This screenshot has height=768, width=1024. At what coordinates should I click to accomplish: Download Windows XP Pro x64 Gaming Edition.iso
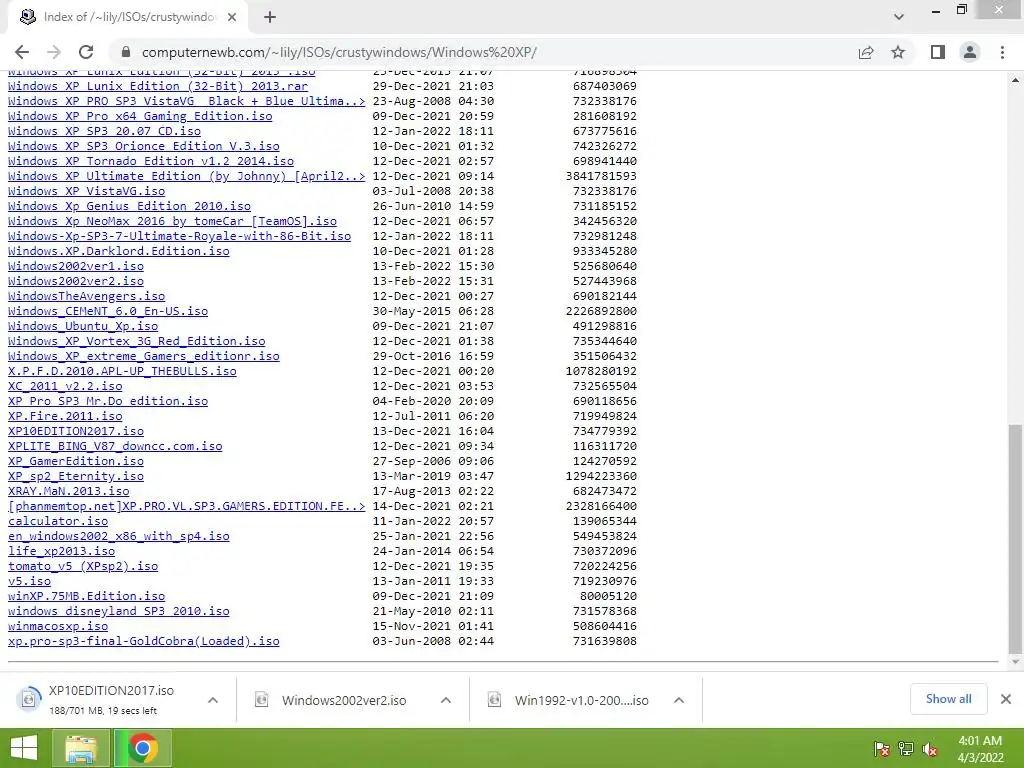(x=140, y=116)
